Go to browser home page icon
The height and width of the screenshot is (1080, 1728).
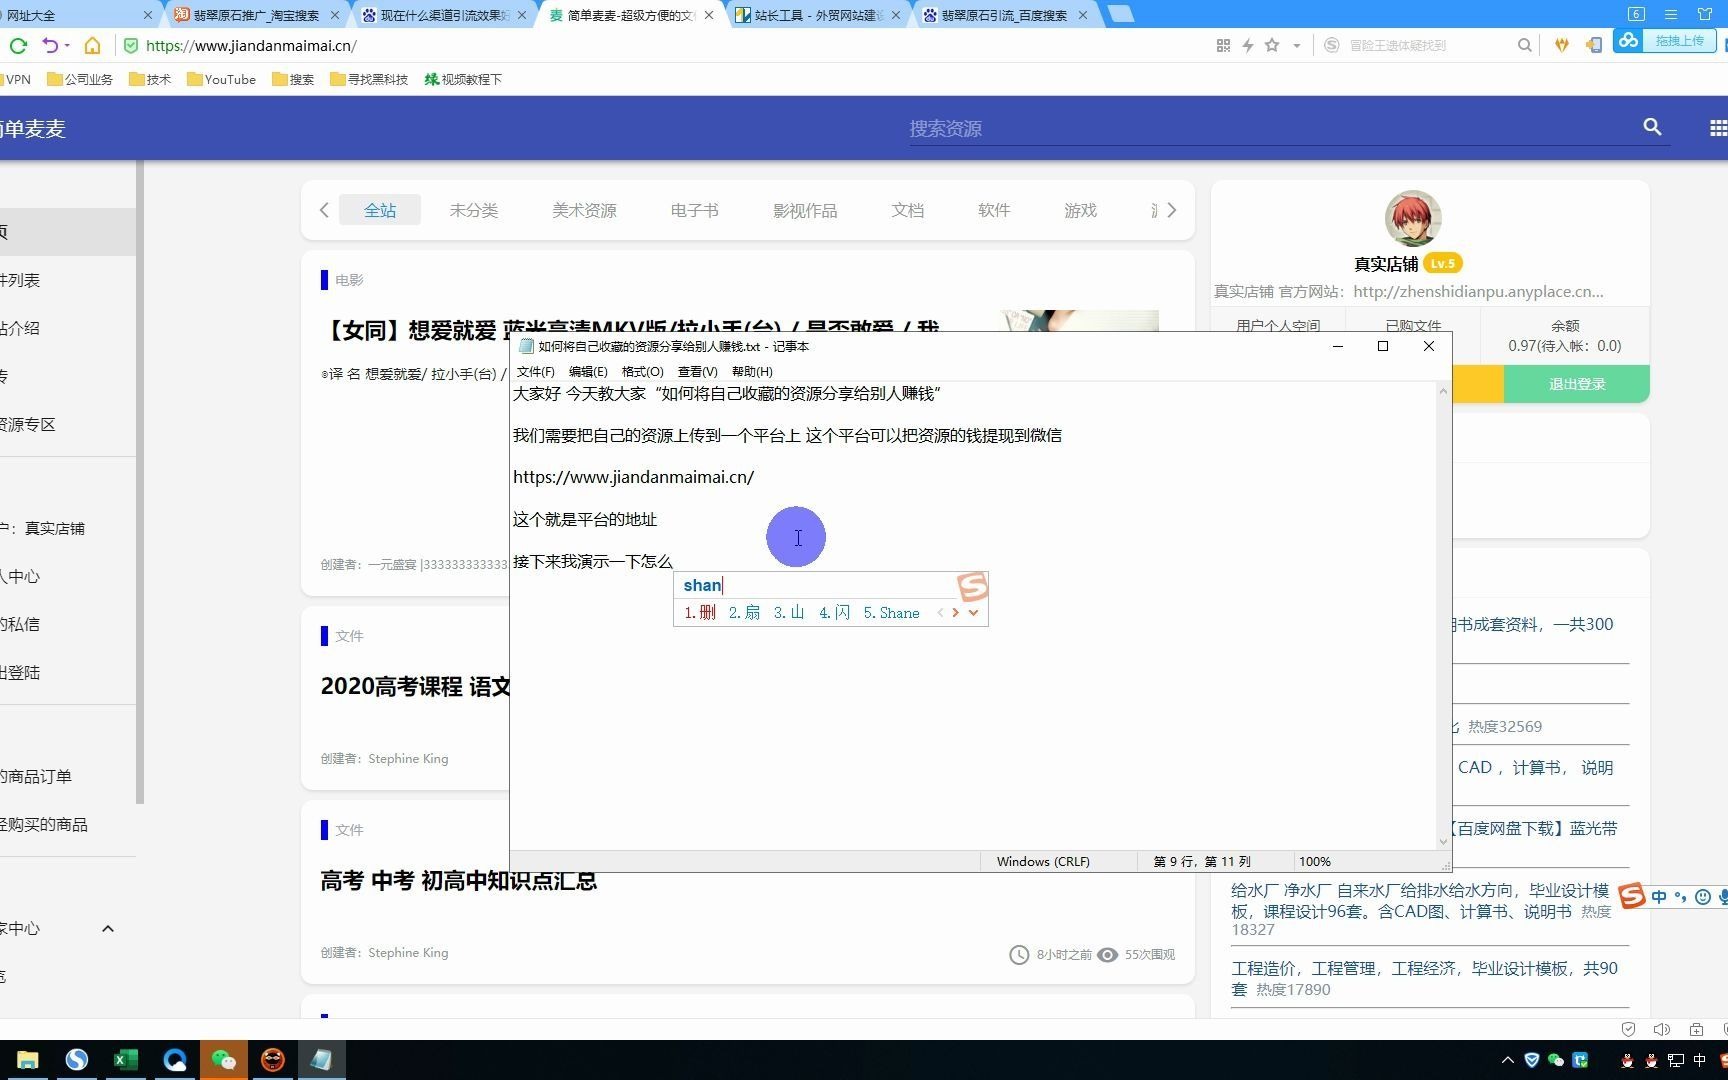(x=92, y=45)
